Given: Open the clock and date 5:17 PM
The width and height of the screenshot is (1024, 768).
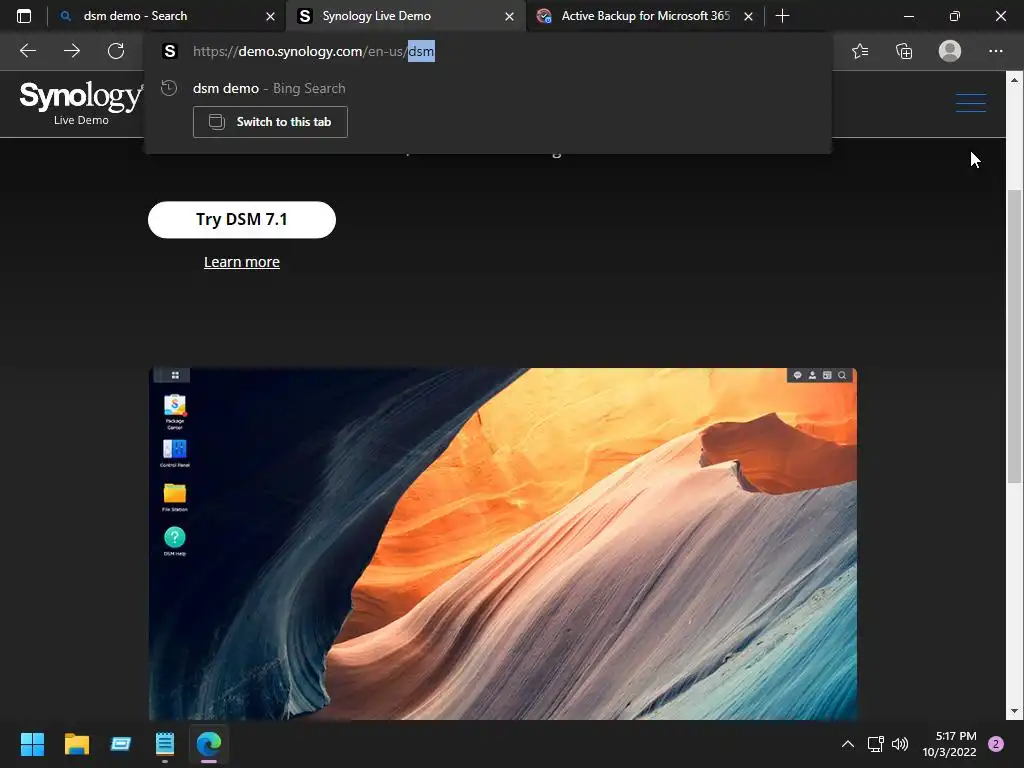Looking at the screenshot, I should (949, 744).
